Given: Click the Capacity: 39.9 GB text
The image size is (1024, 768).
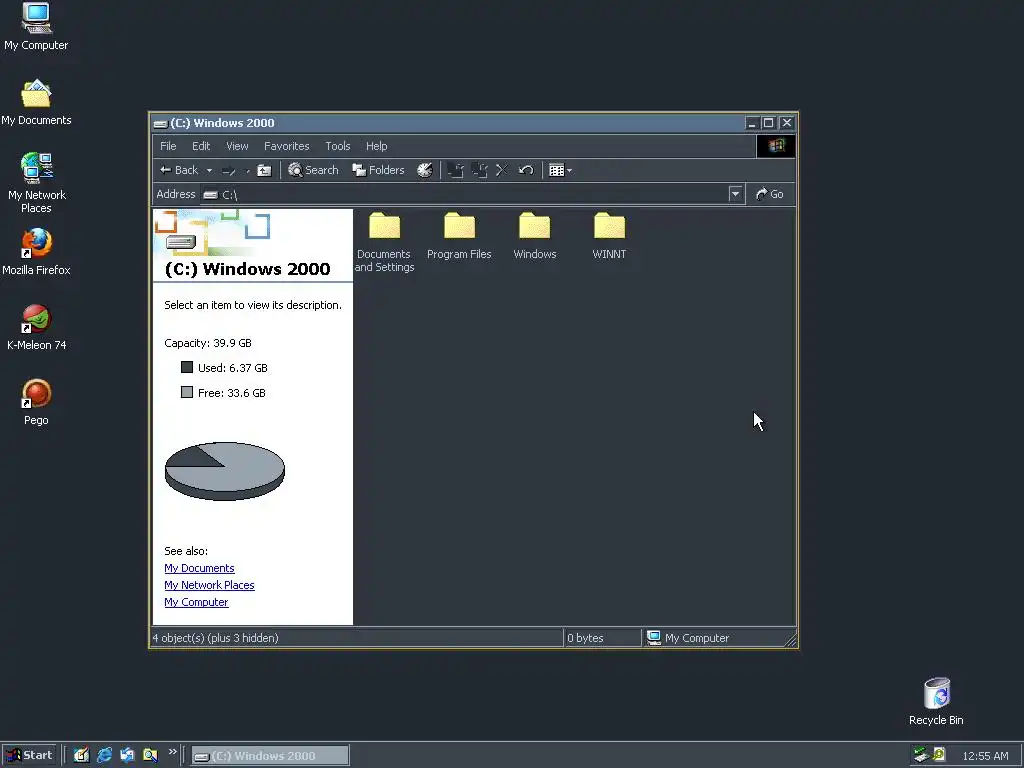Looking at the screenshot, I should tap(208, 343).
